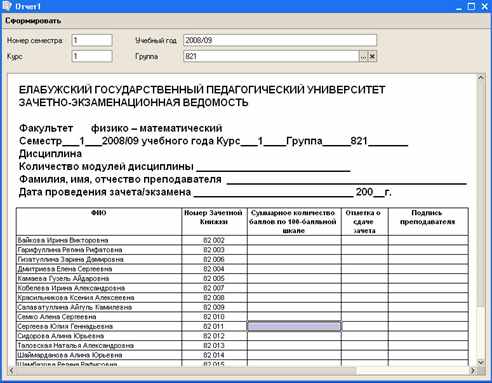The height and width of the screenshot is (383, 492).
Task: Select record book number 82 012 cell
Action: point(214,336)
